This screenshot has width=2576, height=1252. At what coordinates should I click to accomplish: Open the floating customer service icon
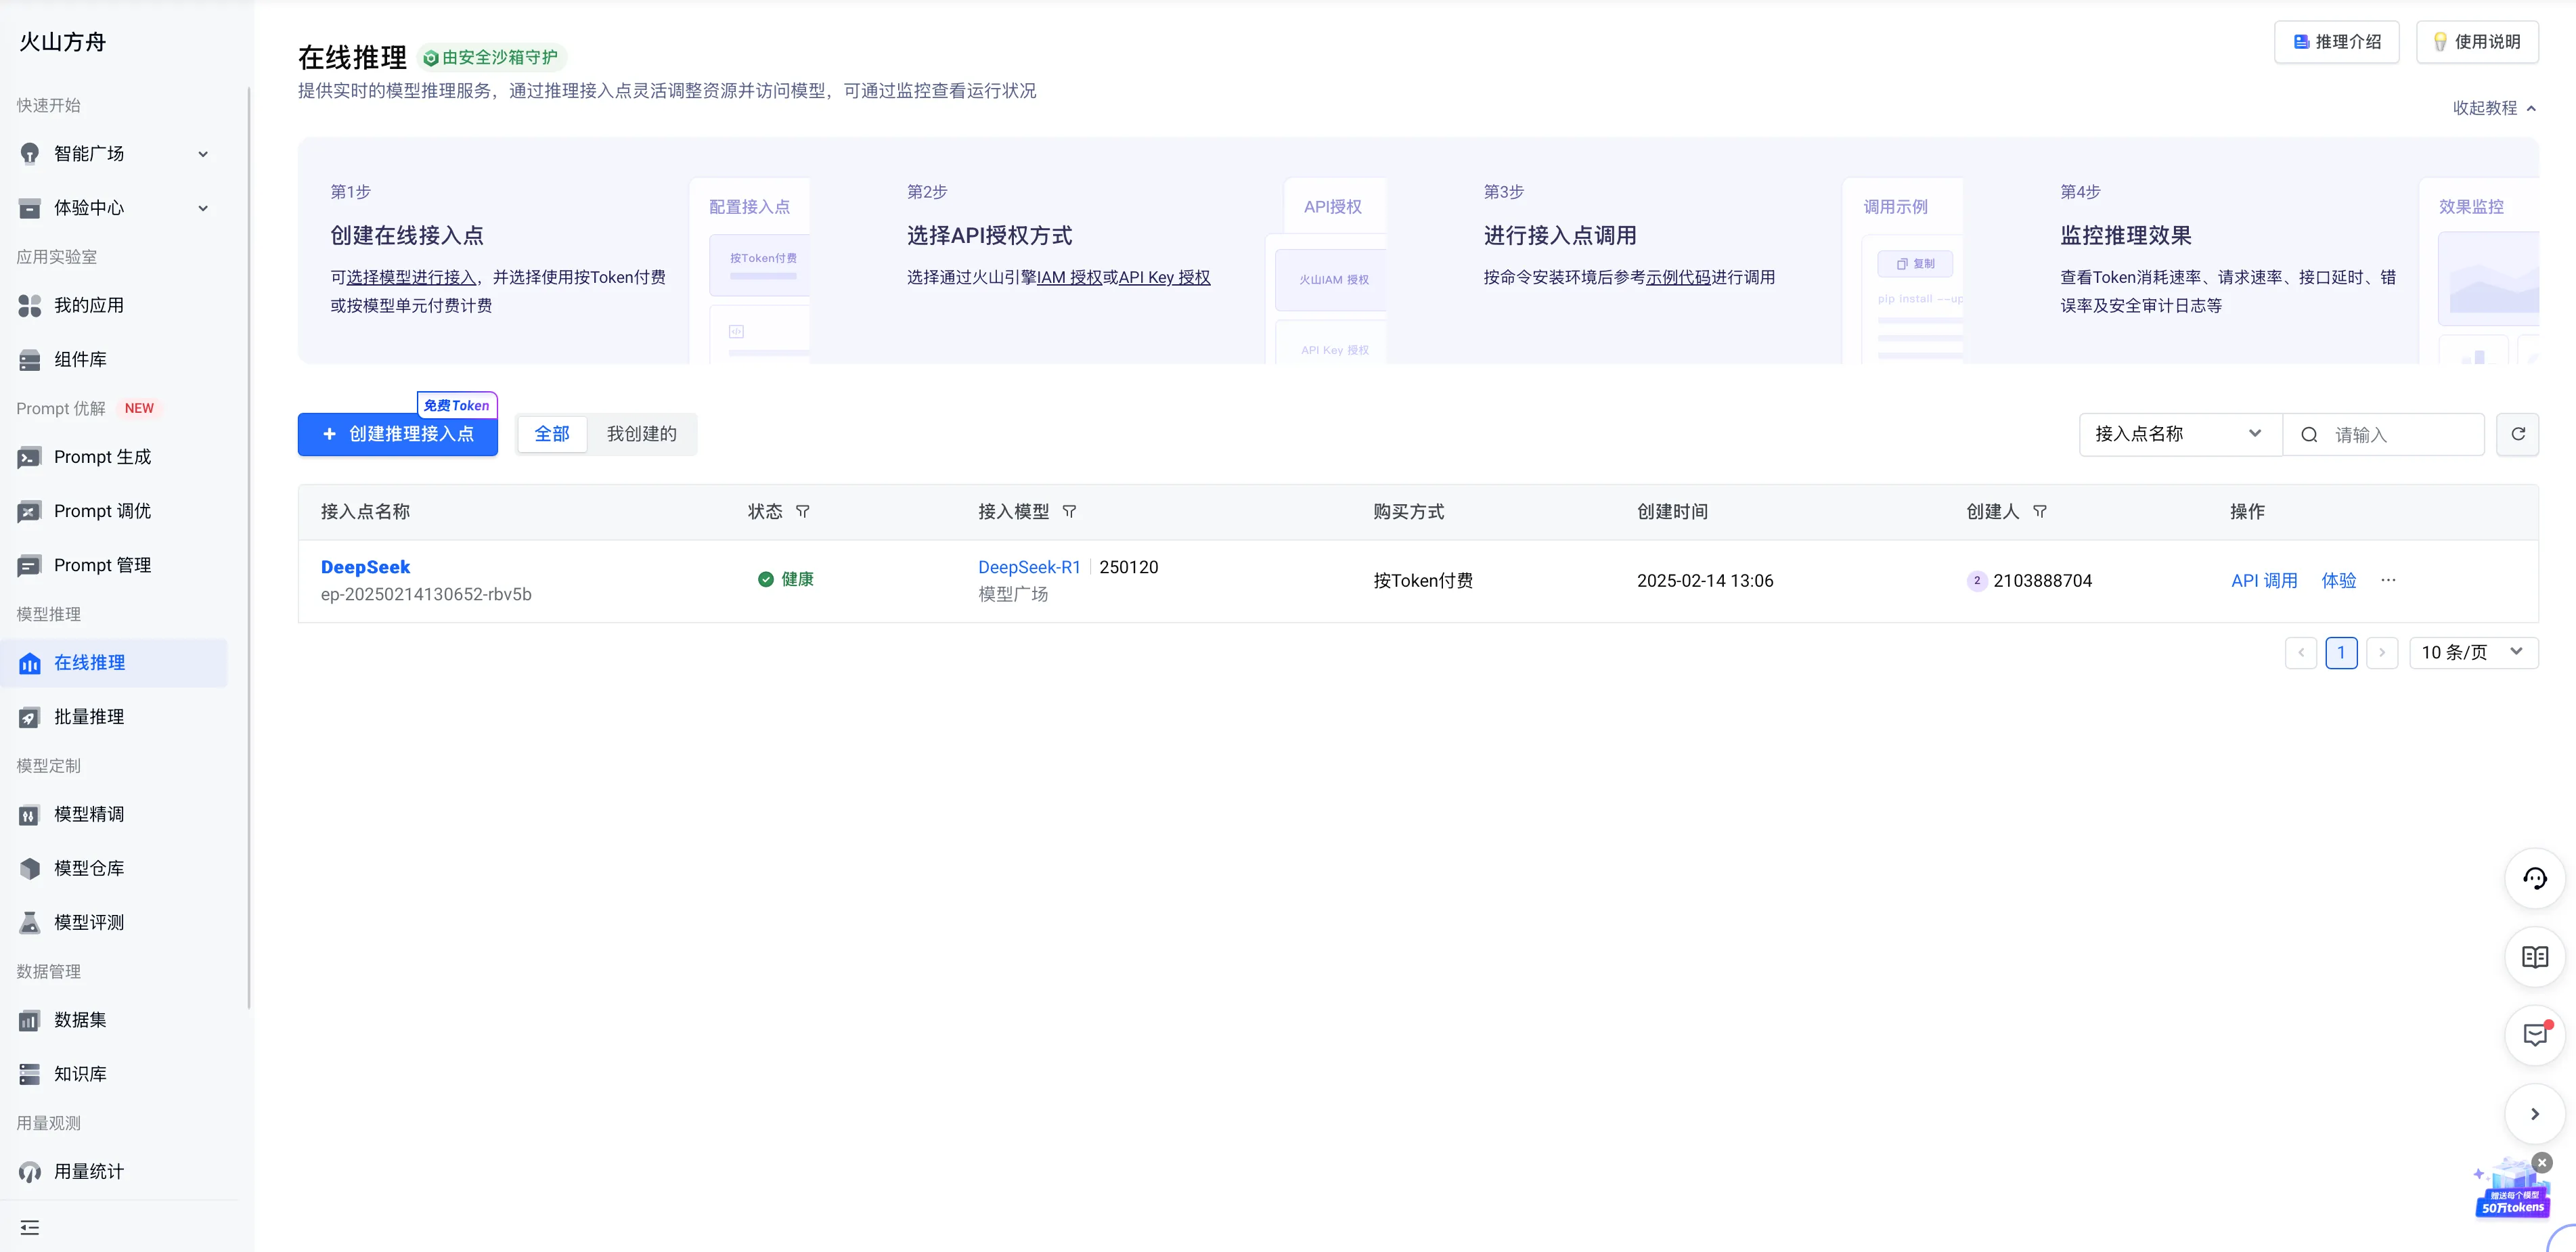tap(2535, 878)
